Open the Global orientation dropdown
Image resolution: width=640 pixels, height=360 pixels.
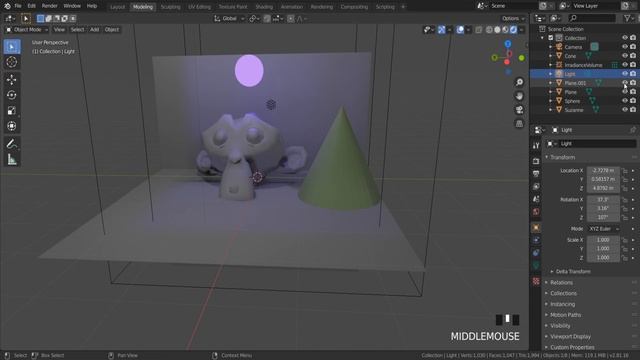click(x=229, y=19)
